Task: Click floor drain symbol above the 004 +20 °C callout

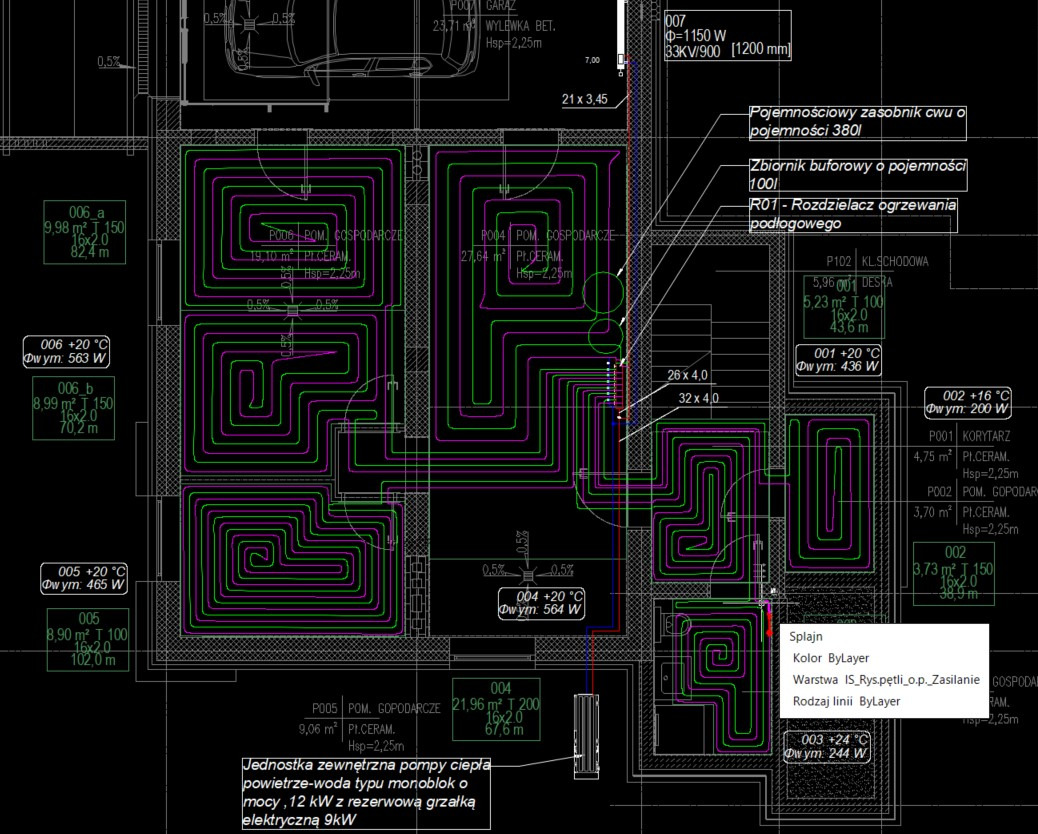Action: (x=527, y=573)
